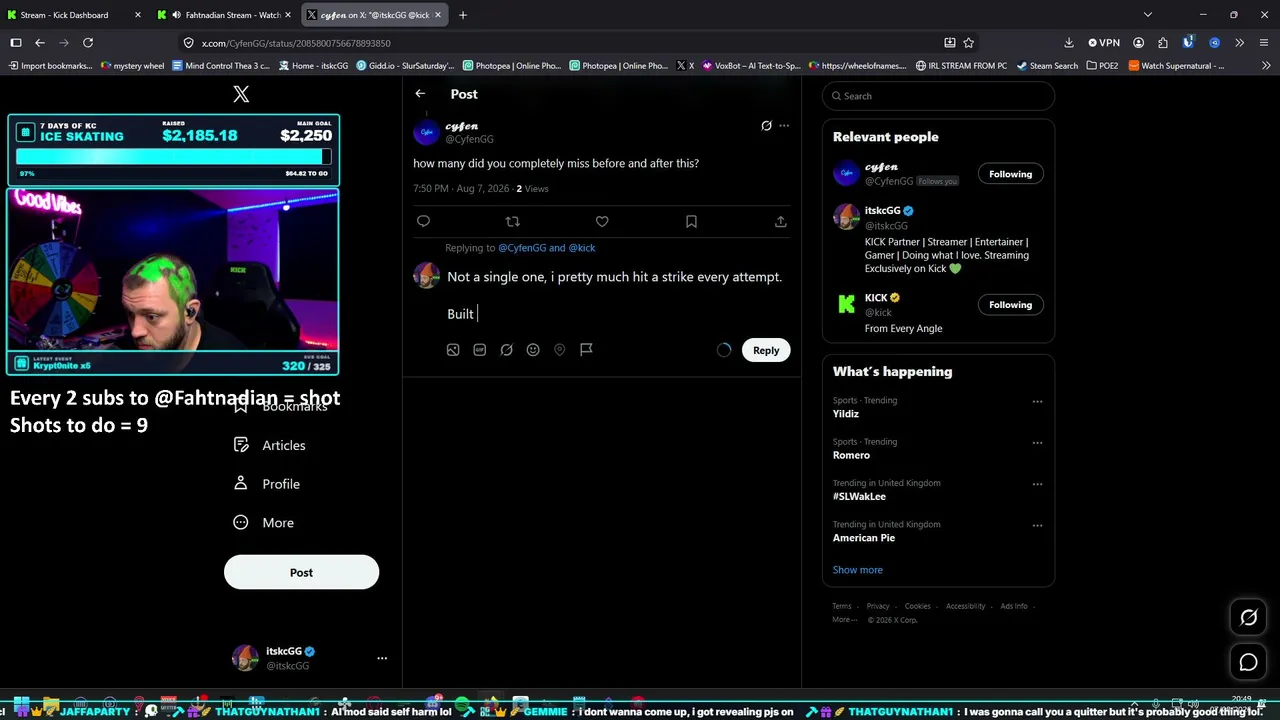Select the cyfen on X tab
The image size is (1280, 720).
375,15
